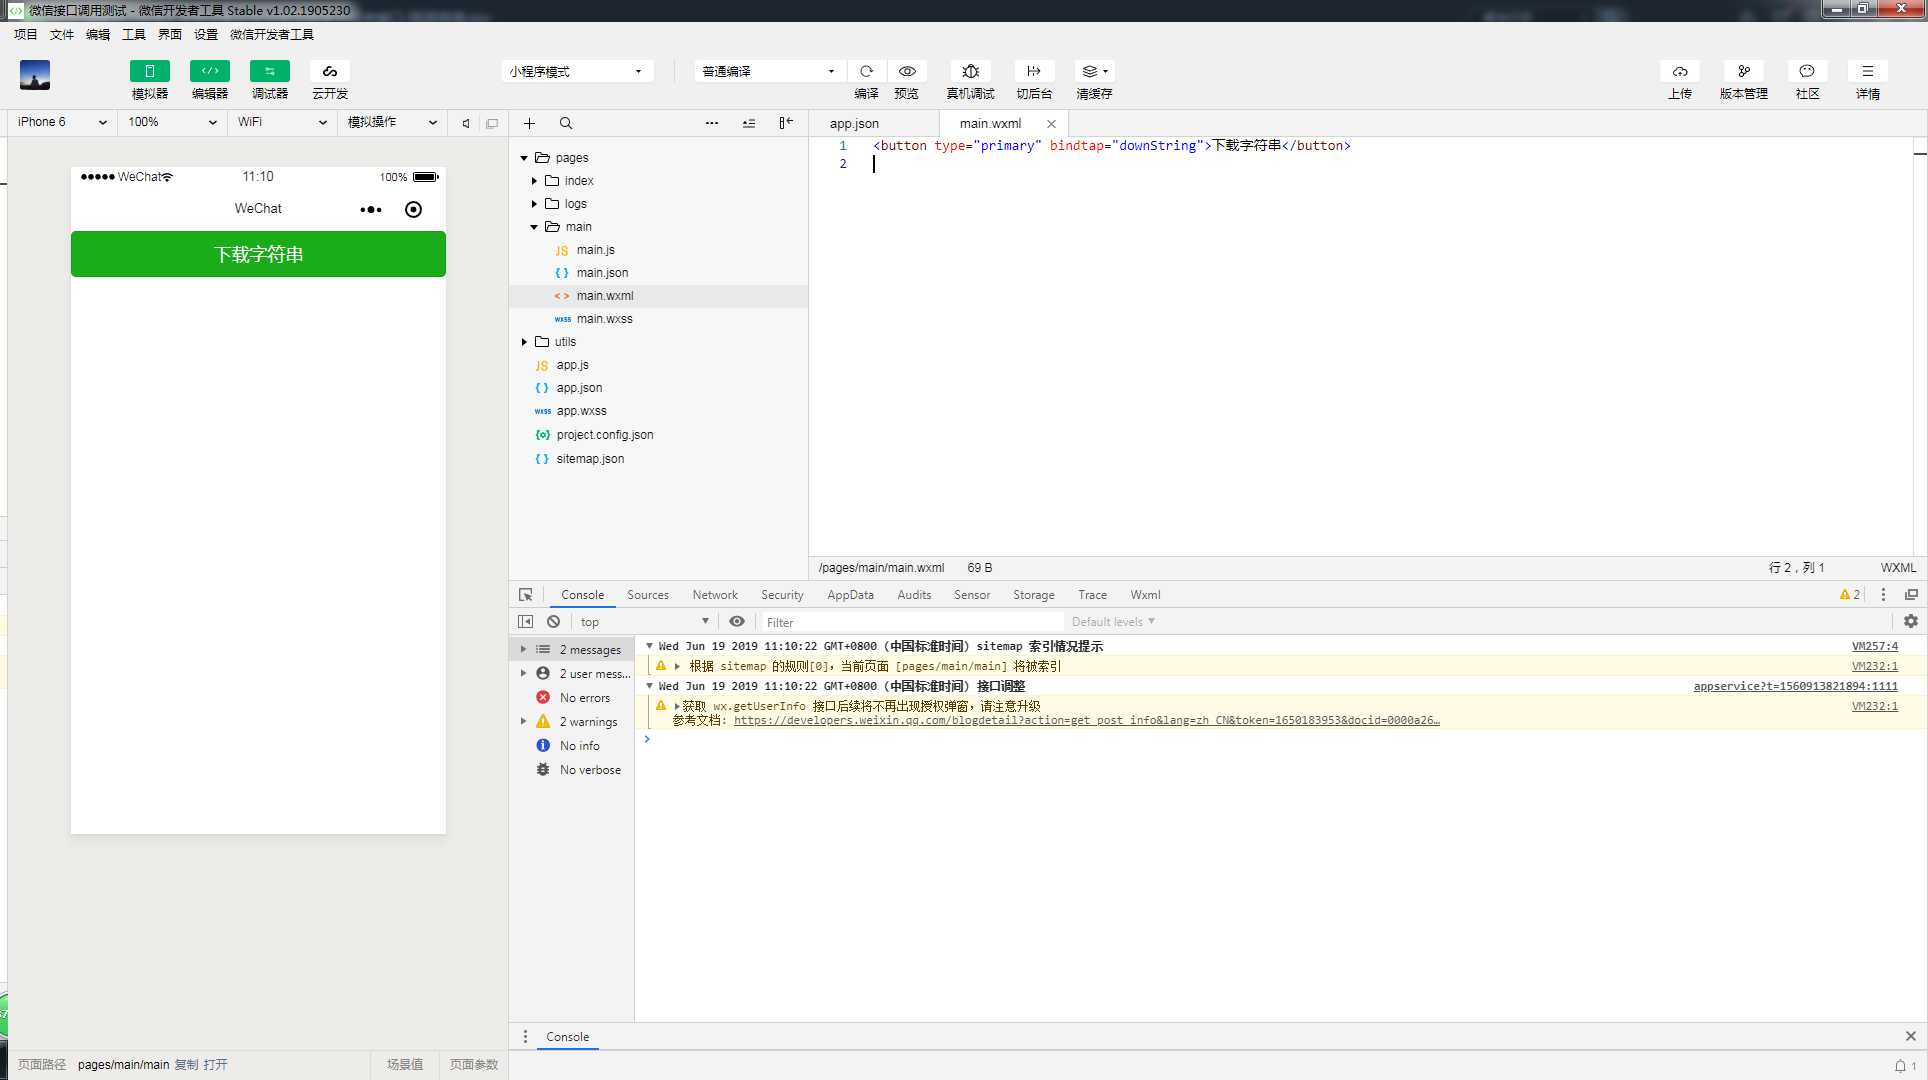
Task: Click the inspect element picker icon
Action: point(526,595)
